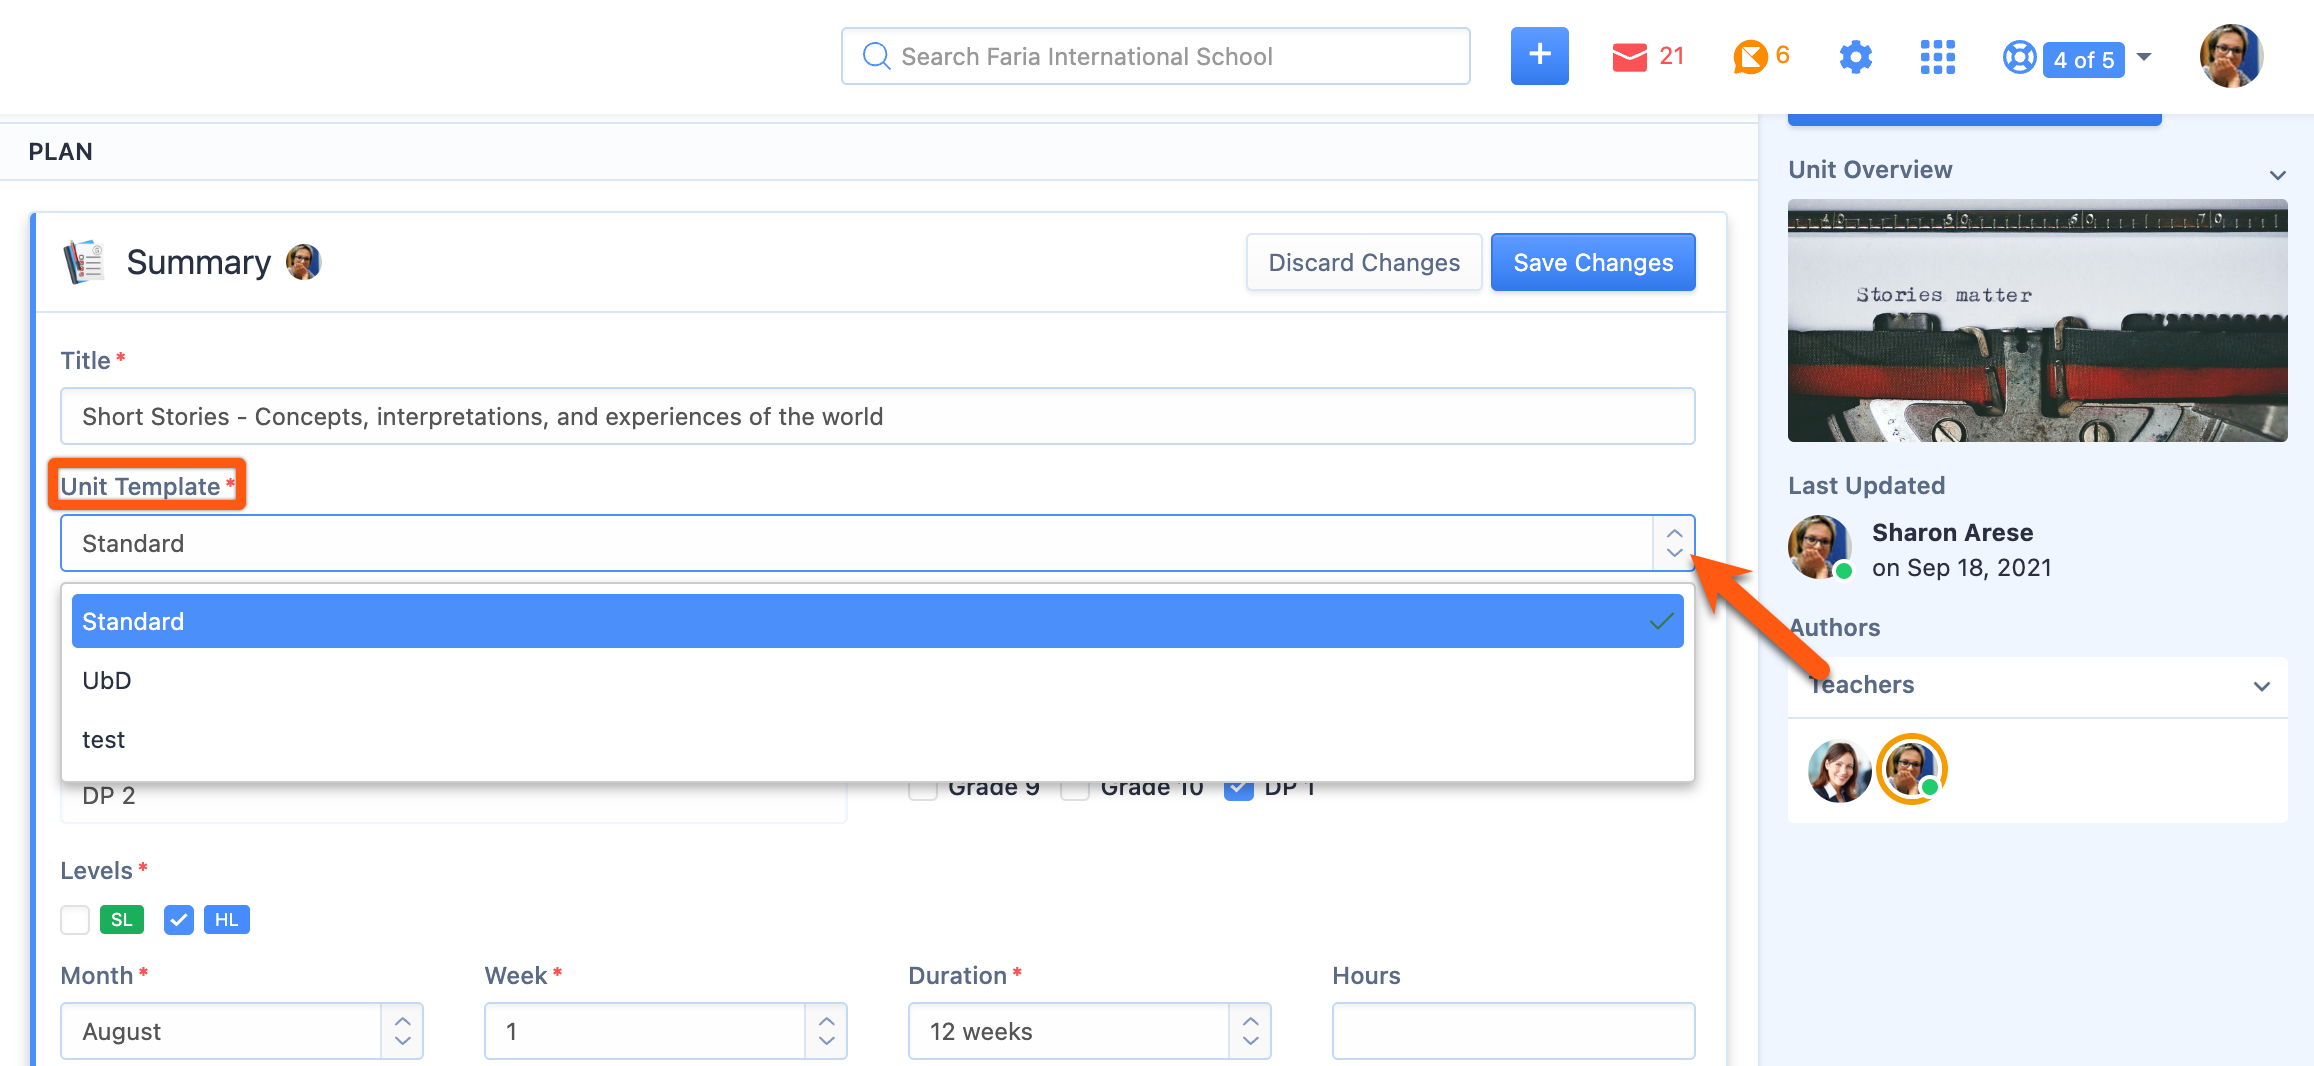Enable the SL level checkbox
Image resolution: width=2314 pixels, height=1066 pixels.
(75, 920)
